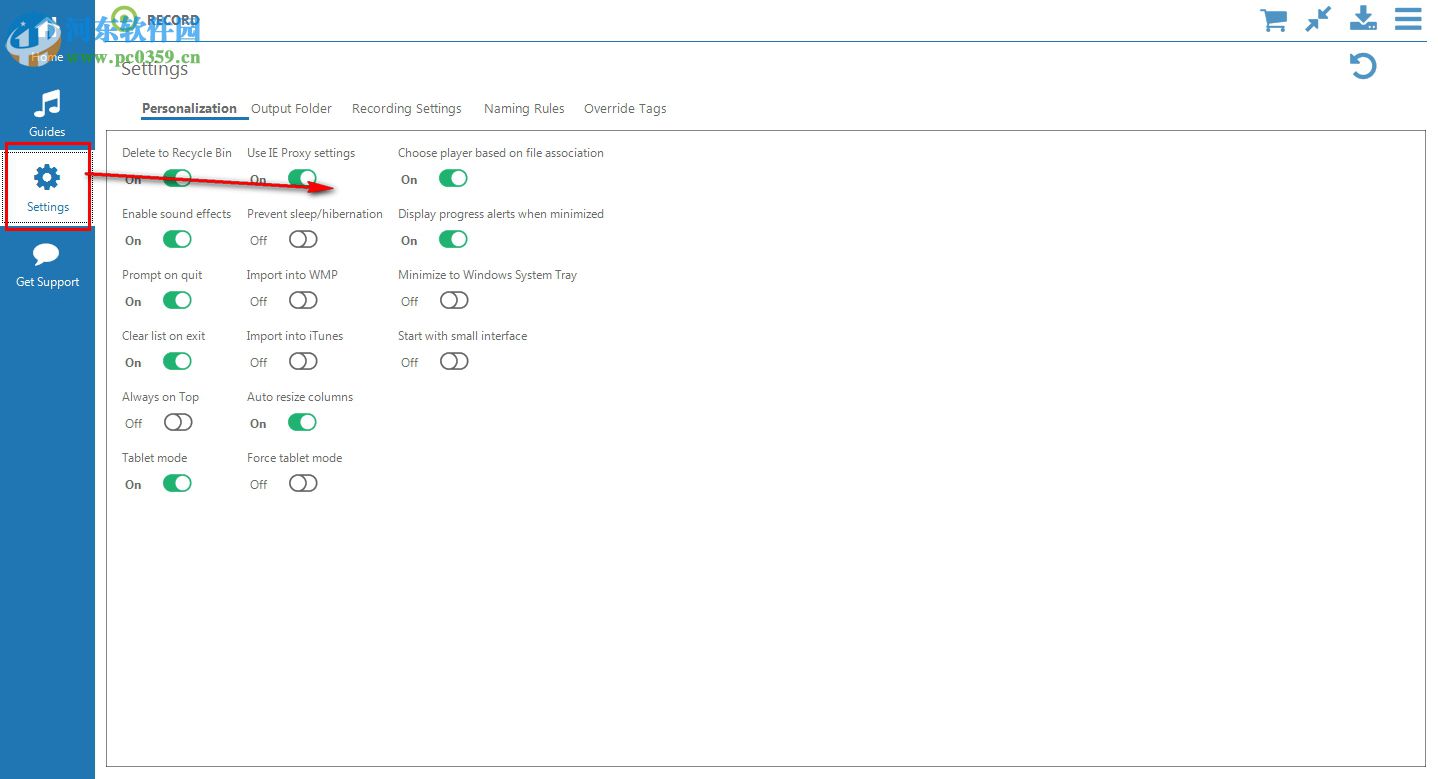1438x779 pixels.
Task: Toggle Display progress alerts when minimized switch
Action: pyautogui.click(x=453, y=240)
